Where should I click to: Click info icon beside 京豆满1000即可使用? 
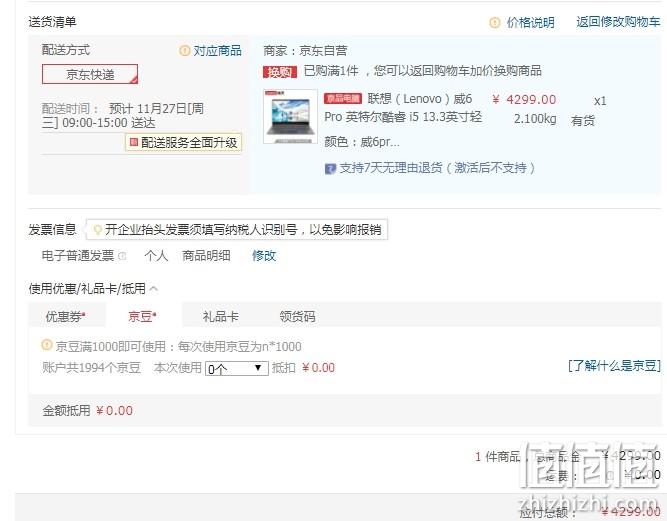point(47,344)
